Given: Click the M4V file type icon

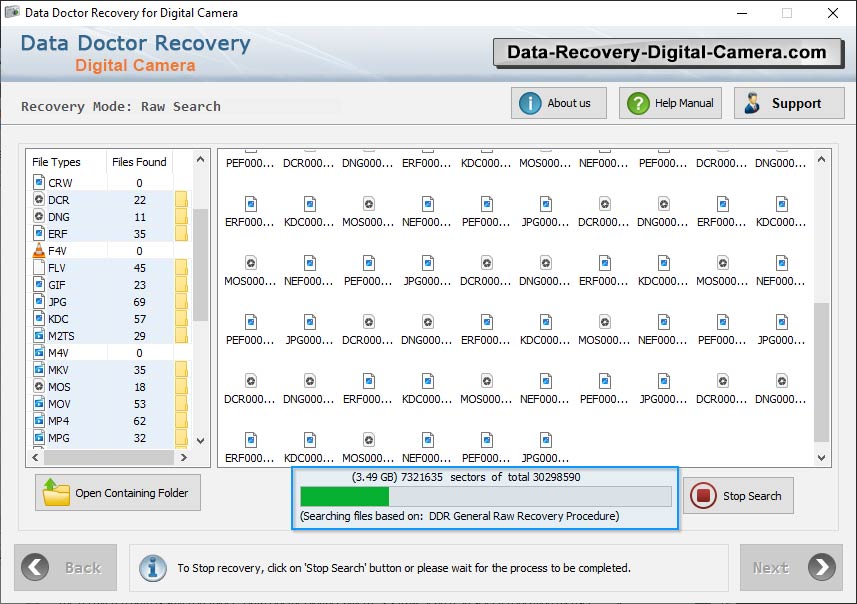Looking at the screenshot, I should (39, 353).
